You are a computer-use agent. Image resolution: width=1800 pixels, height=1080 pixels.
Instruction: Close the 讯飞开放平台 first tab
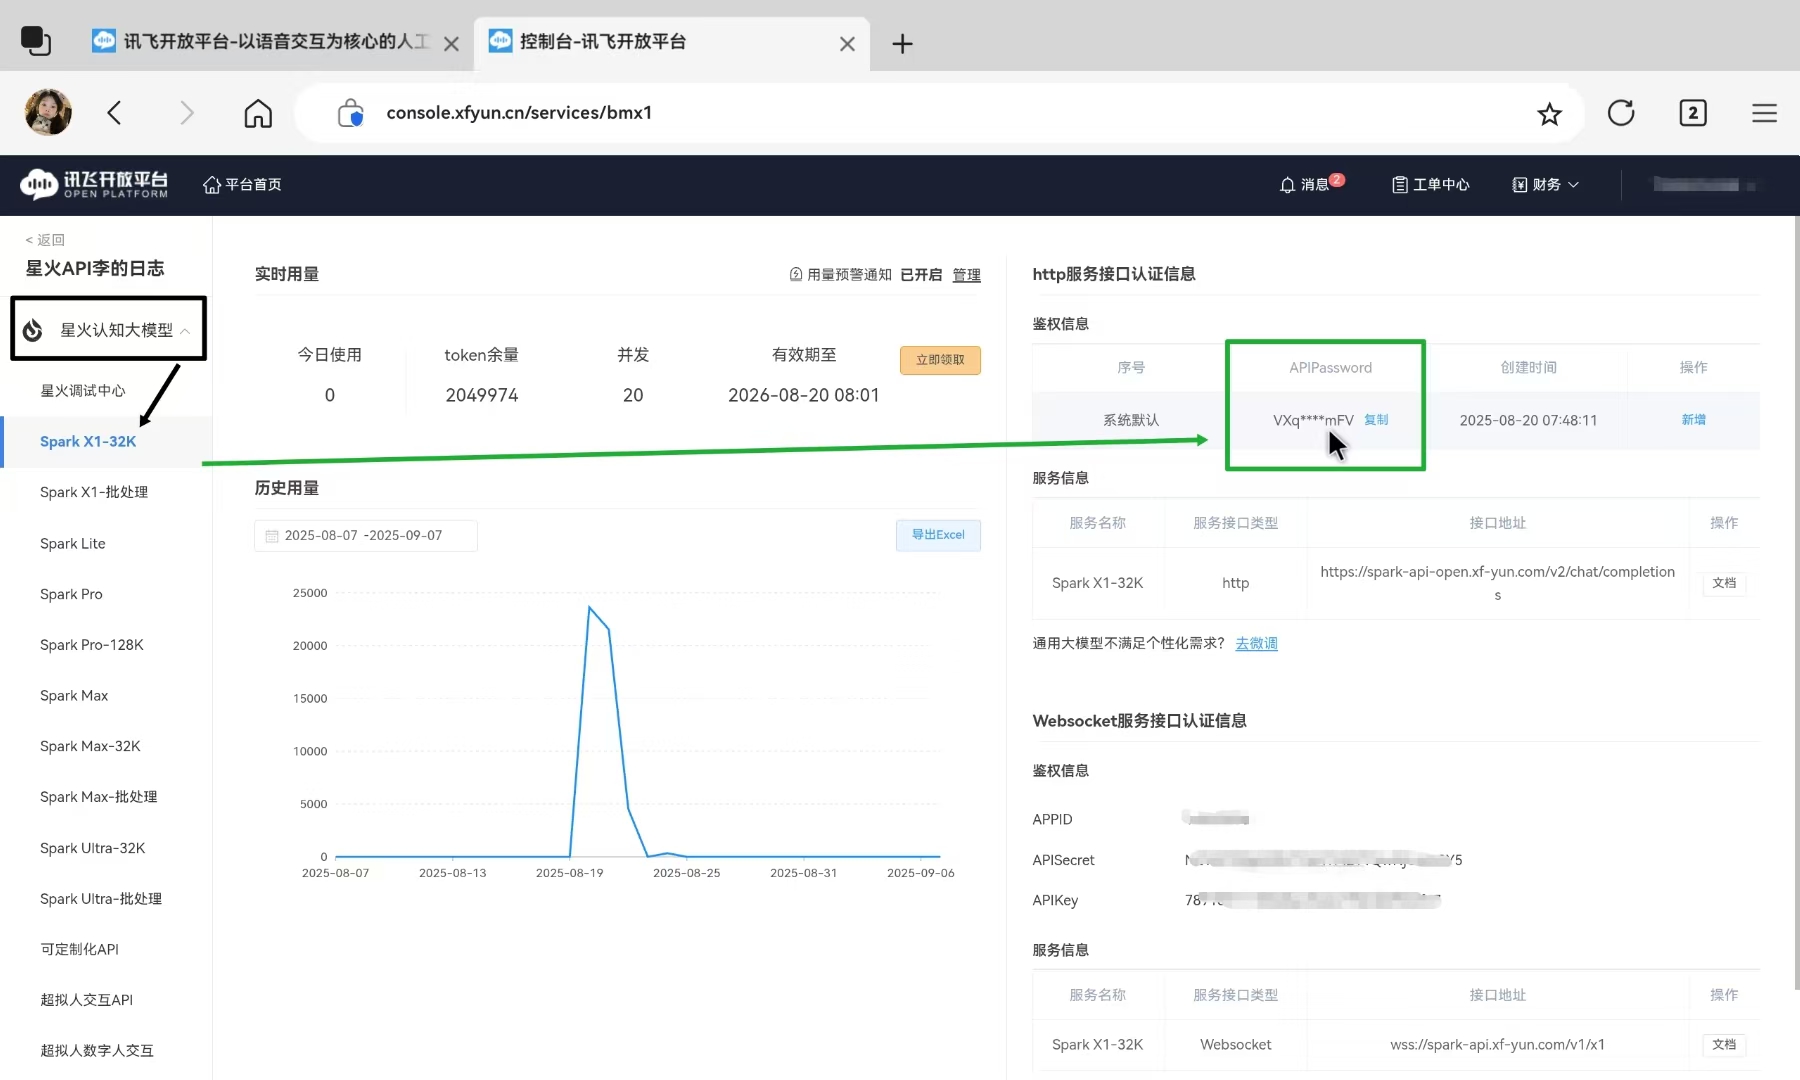tap(451, 44)
